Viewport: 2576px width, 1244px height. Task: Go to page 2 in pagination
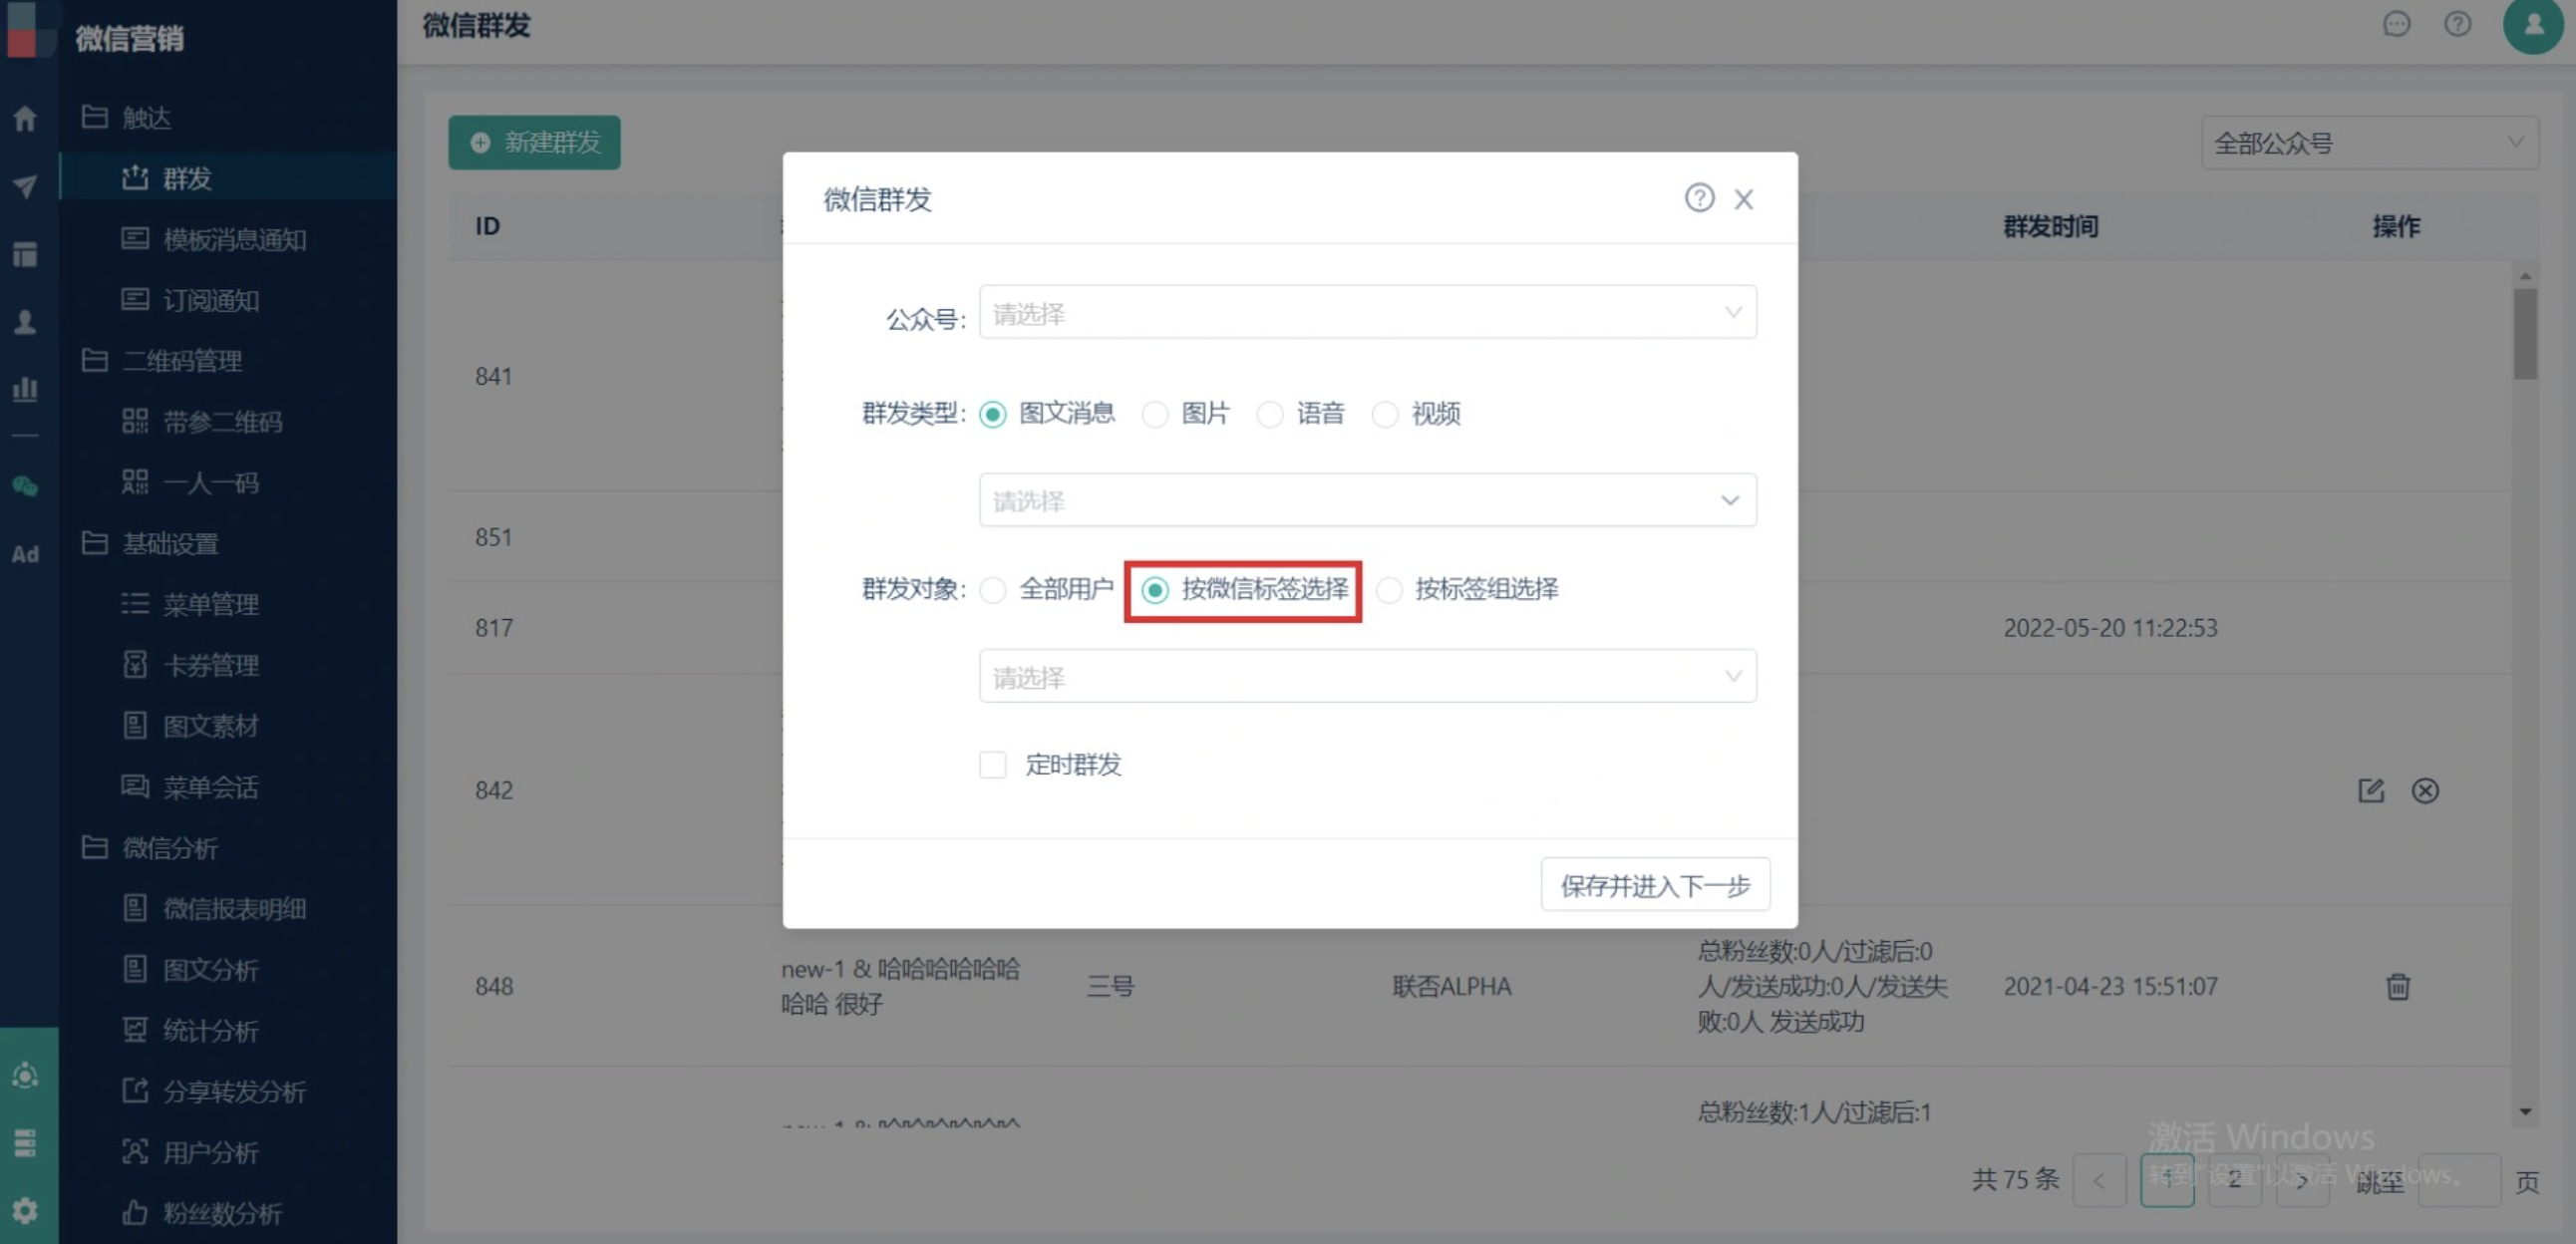point(2234,1180)
